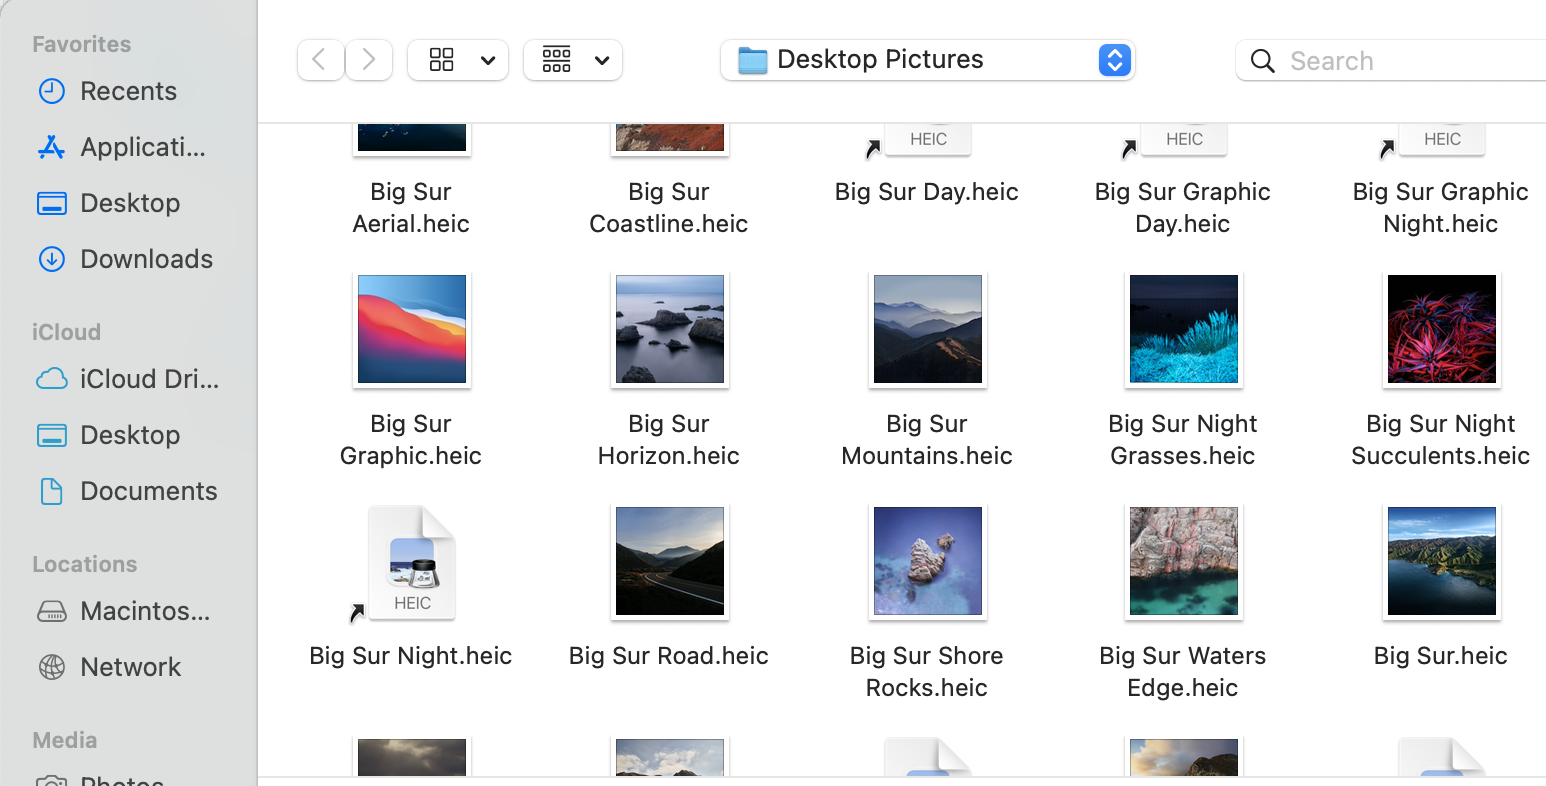
Task: Select the Big Sur Waters Edge.heic thumbnail
Action: [x=1184, y=562]
